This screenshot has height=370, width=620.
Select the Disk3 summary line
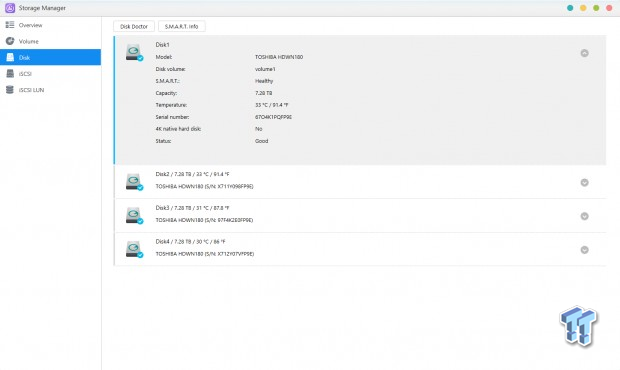[x=192, y=208]
